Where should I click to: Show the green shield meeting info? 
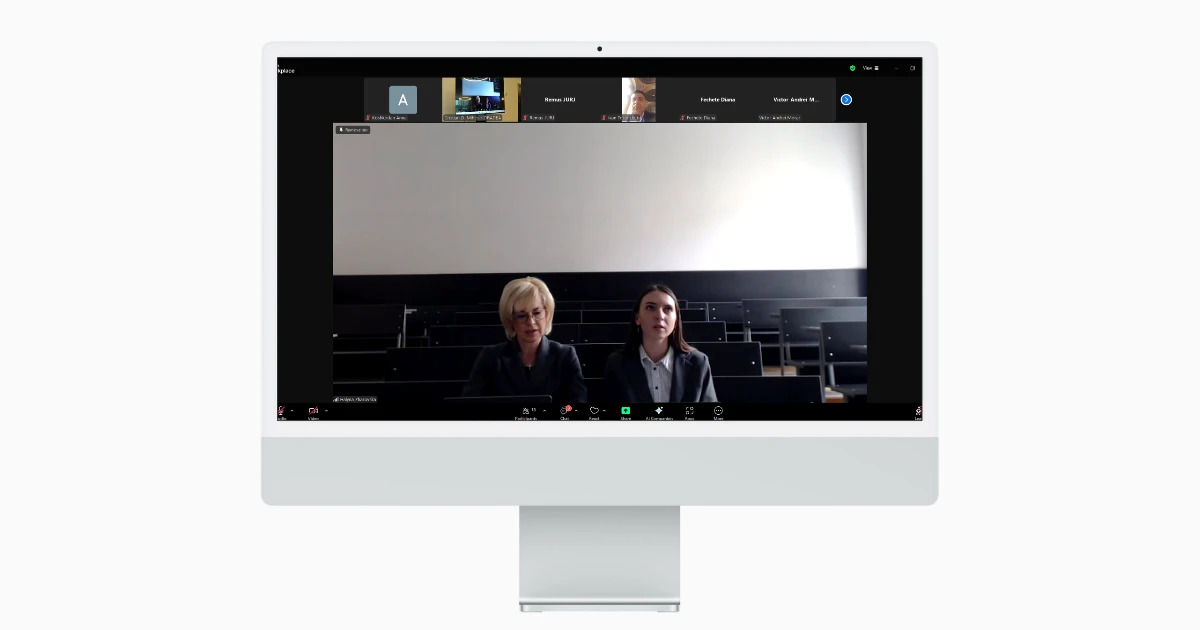852,68
